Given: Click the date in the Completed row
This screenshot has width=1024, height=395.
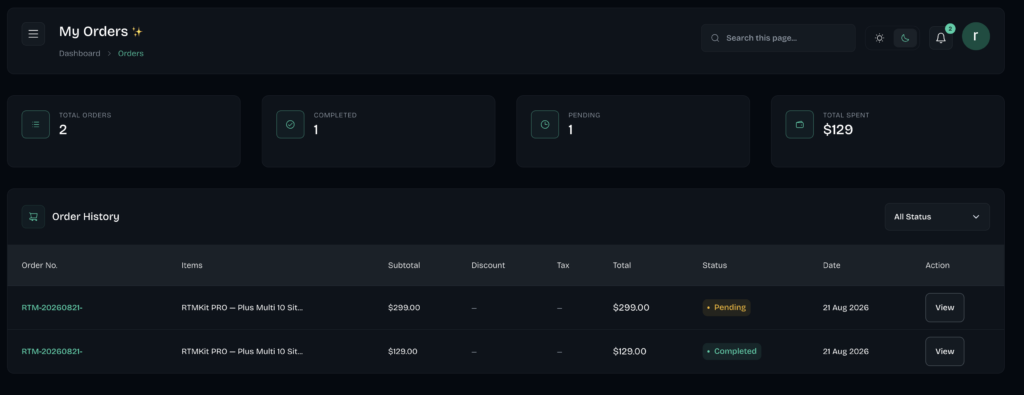Looking at the screenshot, I should [846, 351].
